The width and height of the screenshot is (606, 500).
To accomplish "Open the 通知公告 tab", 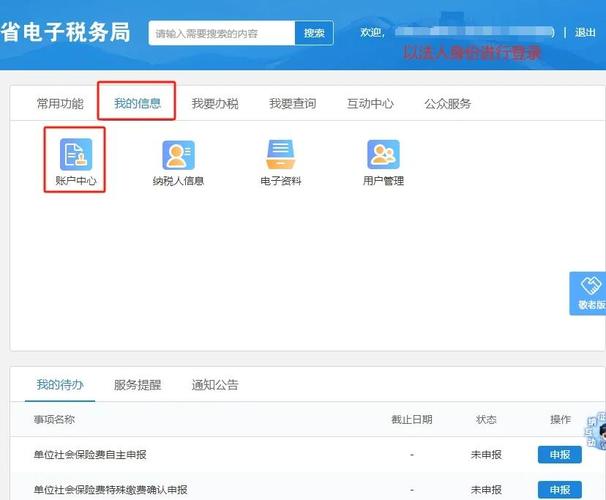I will [x=215, y=385].
